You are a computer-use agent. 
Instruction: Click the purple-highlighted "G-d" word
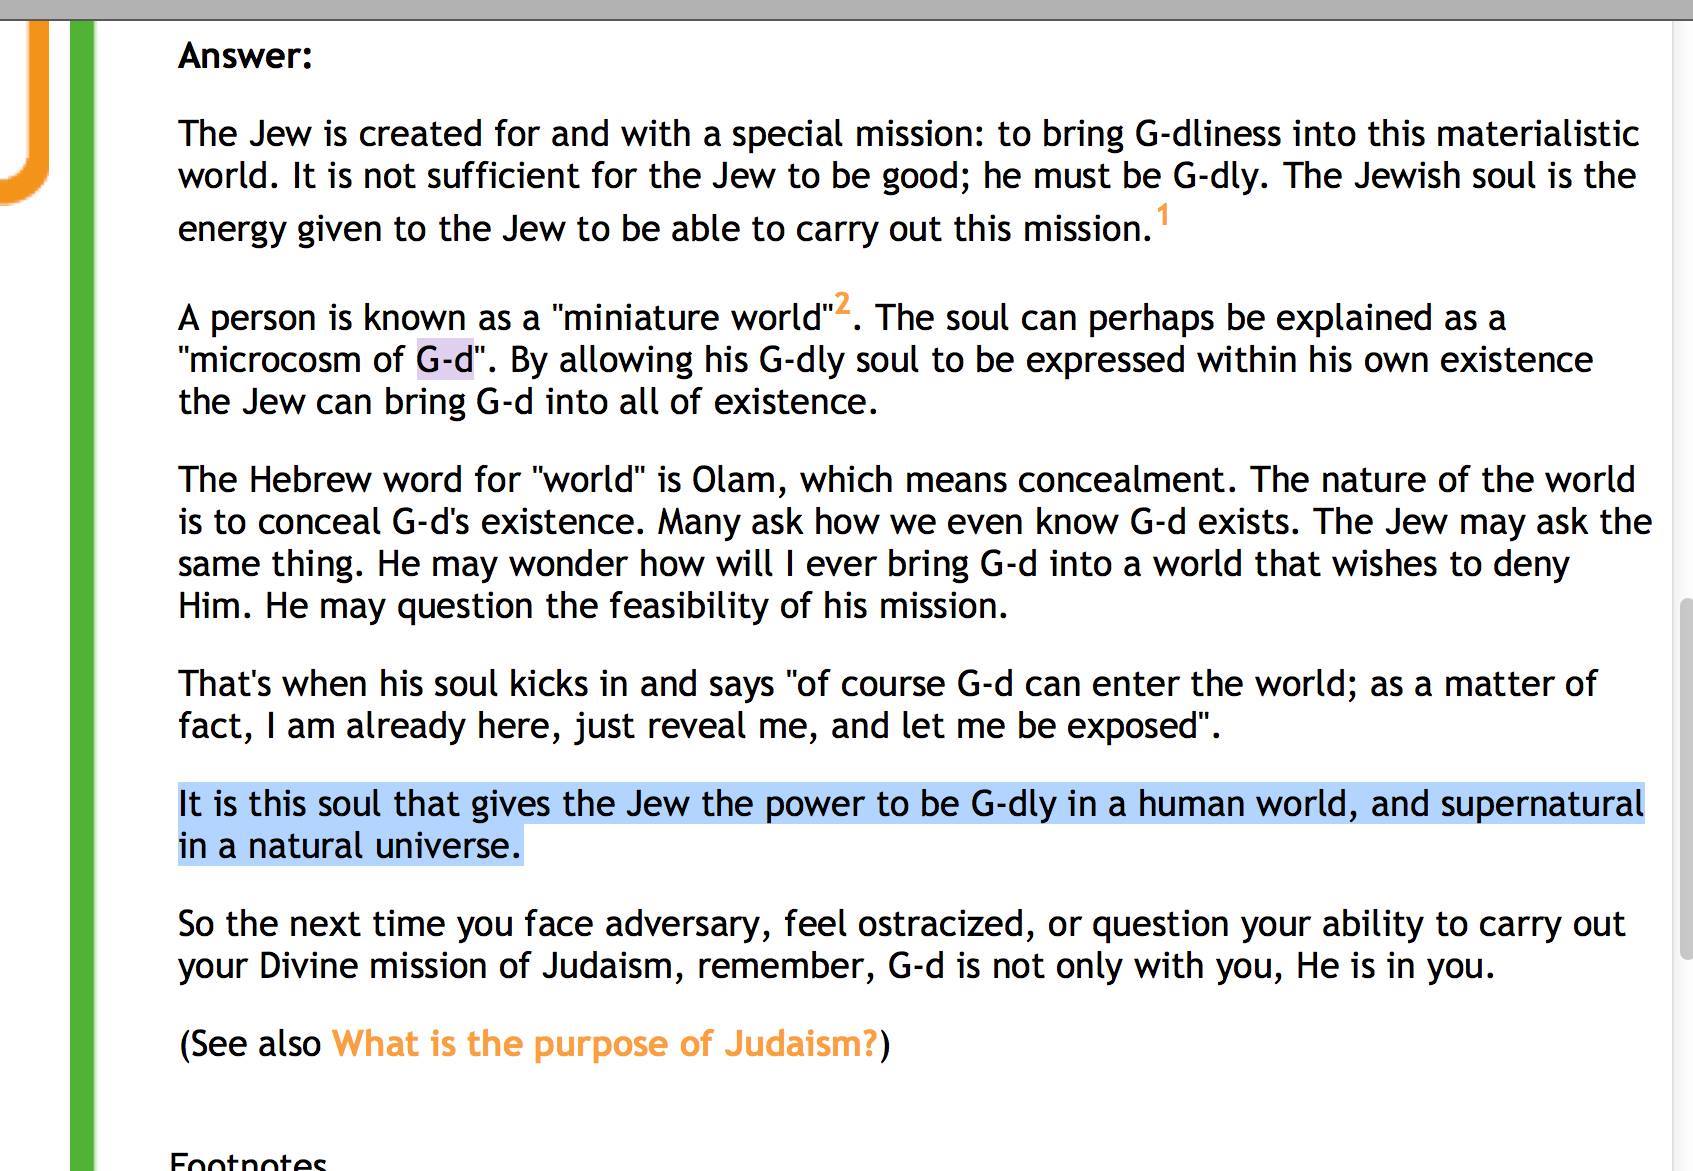click(x=445, y=360)
